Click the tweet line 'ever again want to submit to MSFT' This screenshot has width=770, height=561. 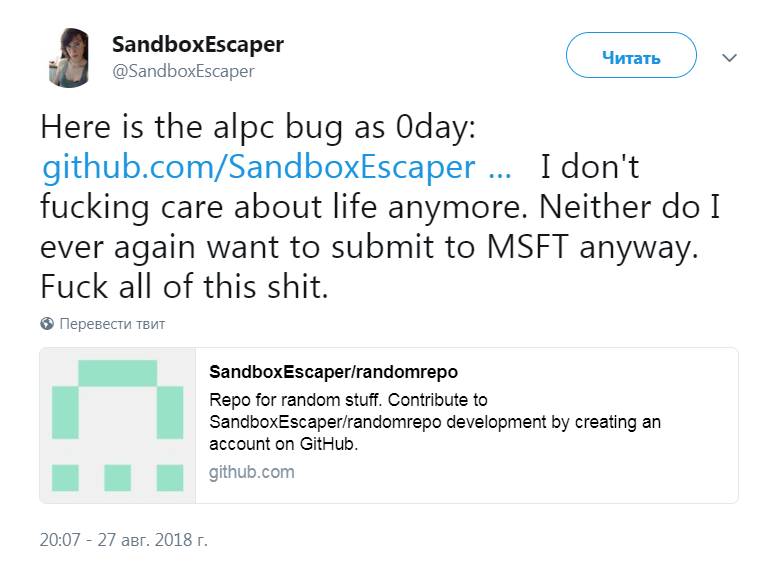(x=369, y=247)
